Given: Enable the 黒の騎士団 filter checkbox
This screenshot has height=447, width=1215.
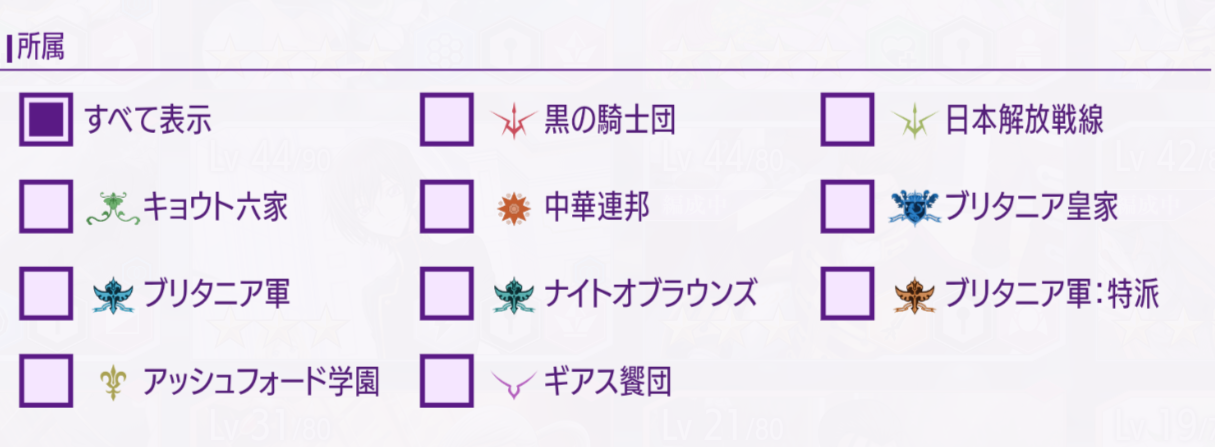Looking at the screenshot, I should (446, 120).
